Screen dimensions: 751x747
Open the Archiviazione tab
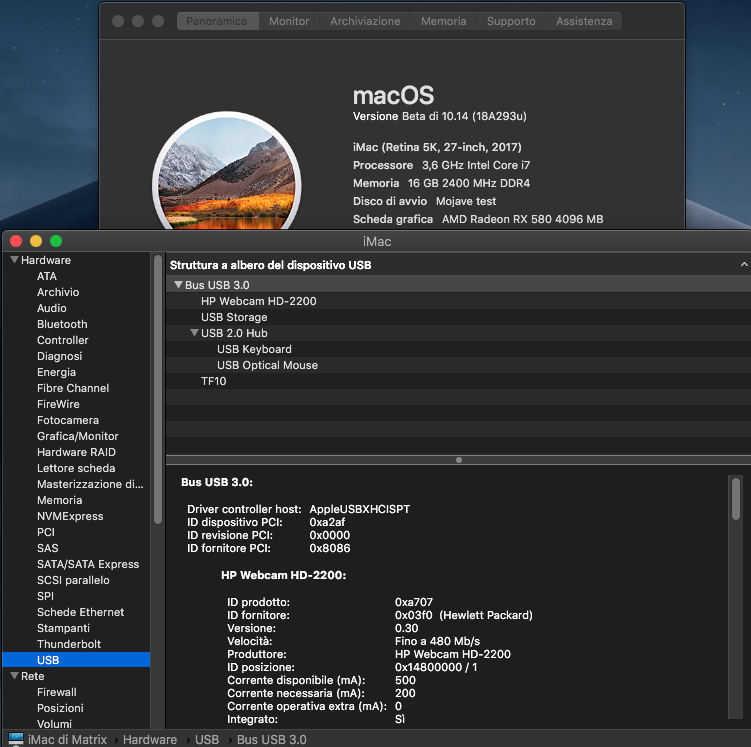click(365, 21)
